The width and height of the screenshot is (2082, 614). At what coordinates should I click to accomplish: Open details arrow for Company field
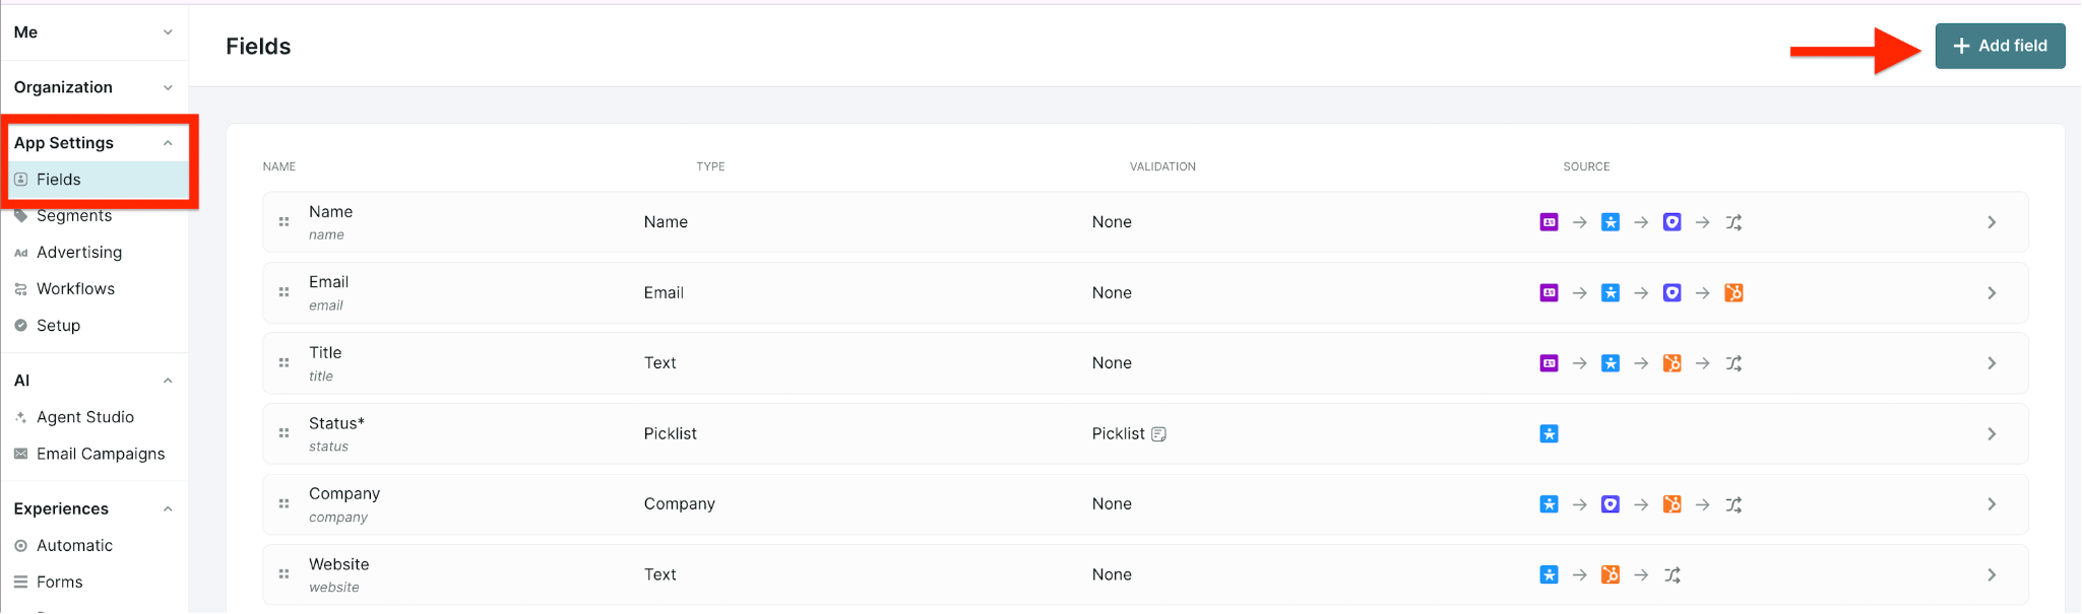tap(1991, 504)
